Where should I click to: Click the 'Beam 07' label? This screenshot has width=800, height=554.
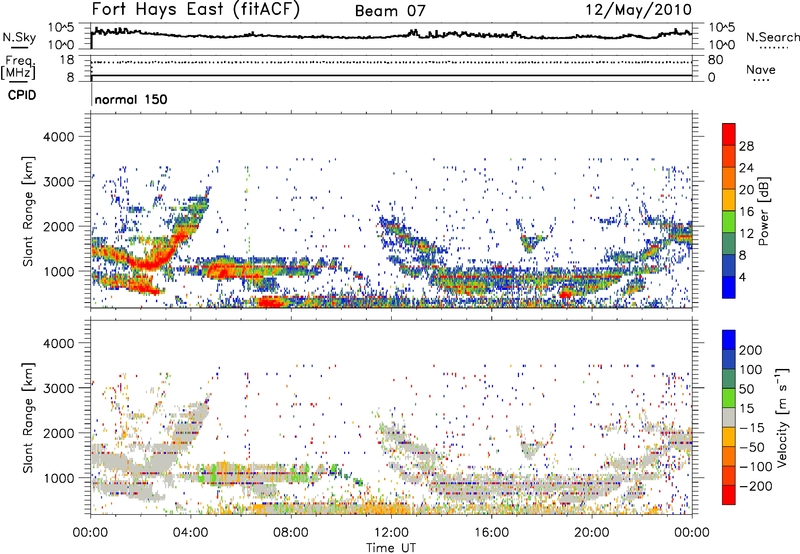tap(390, 11)
